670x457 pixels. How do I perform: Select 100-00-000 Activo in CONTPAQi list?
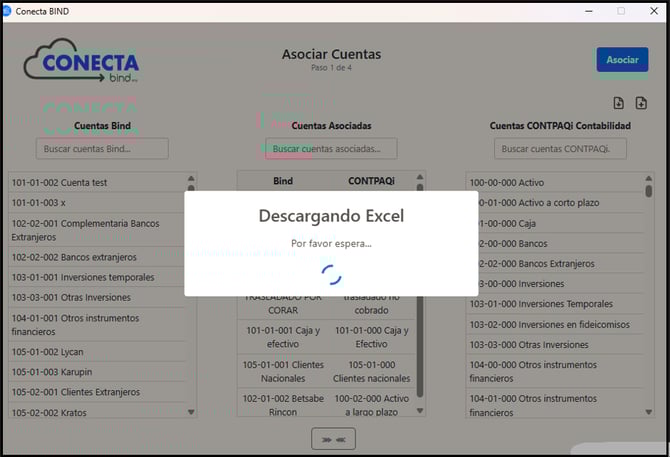(x=555, y=182)
